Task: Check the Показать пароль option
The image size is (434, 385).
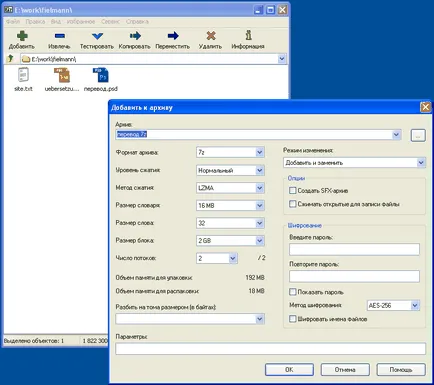Action: (x=292, y=292)
